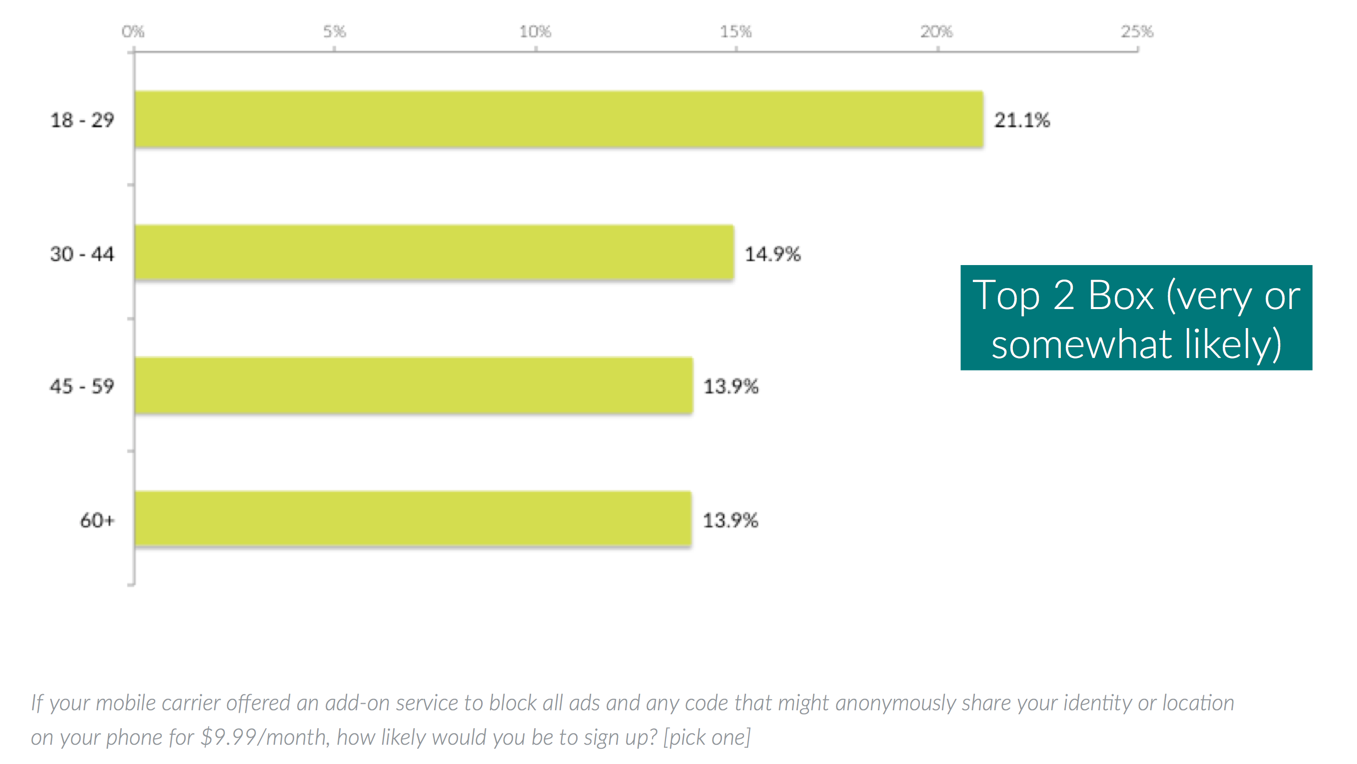Click the 14.9% value label
Viewport: 1357px width, 764px height.
(772, 254)
